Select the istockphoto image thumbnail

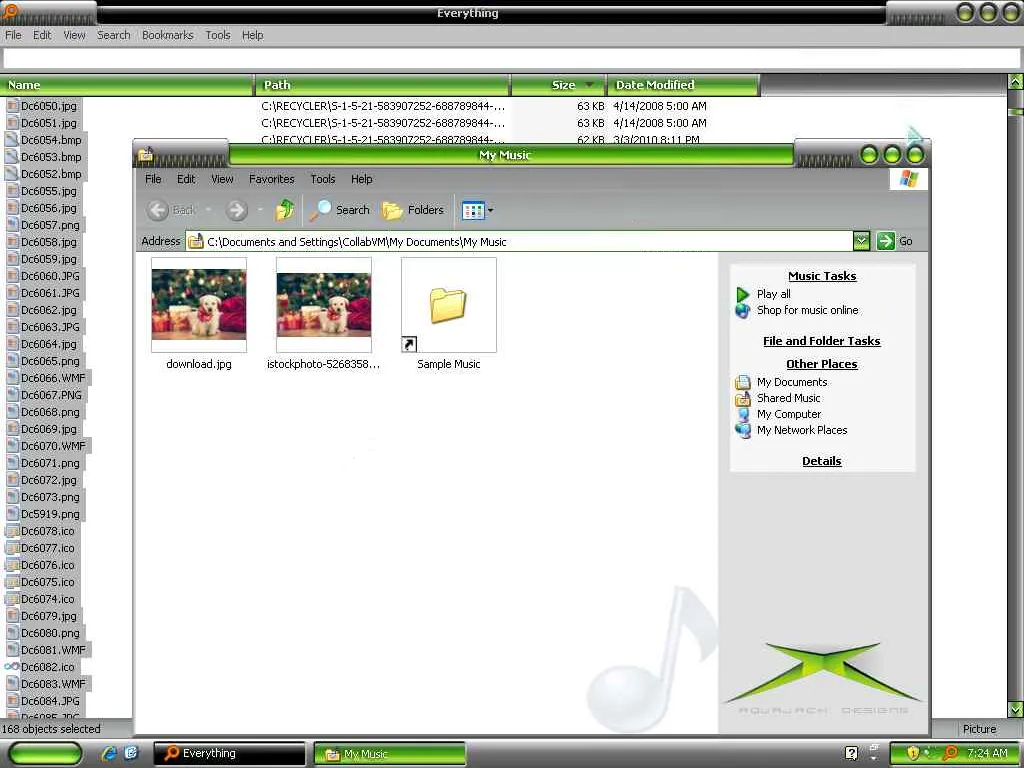(x=324, y=305)
